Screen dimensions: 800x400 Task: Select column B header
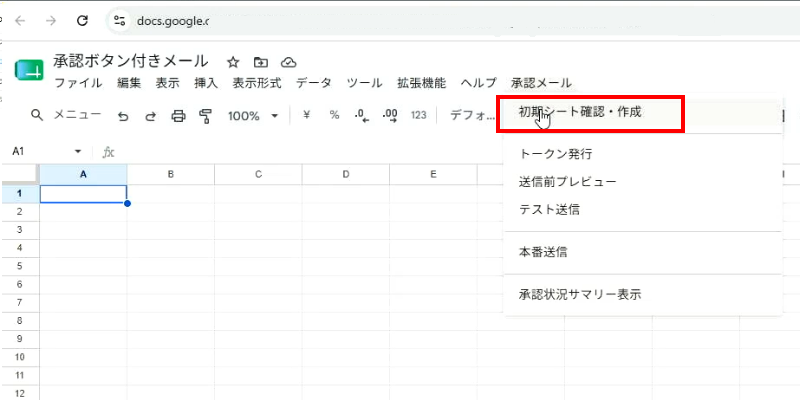click(171, 174)
